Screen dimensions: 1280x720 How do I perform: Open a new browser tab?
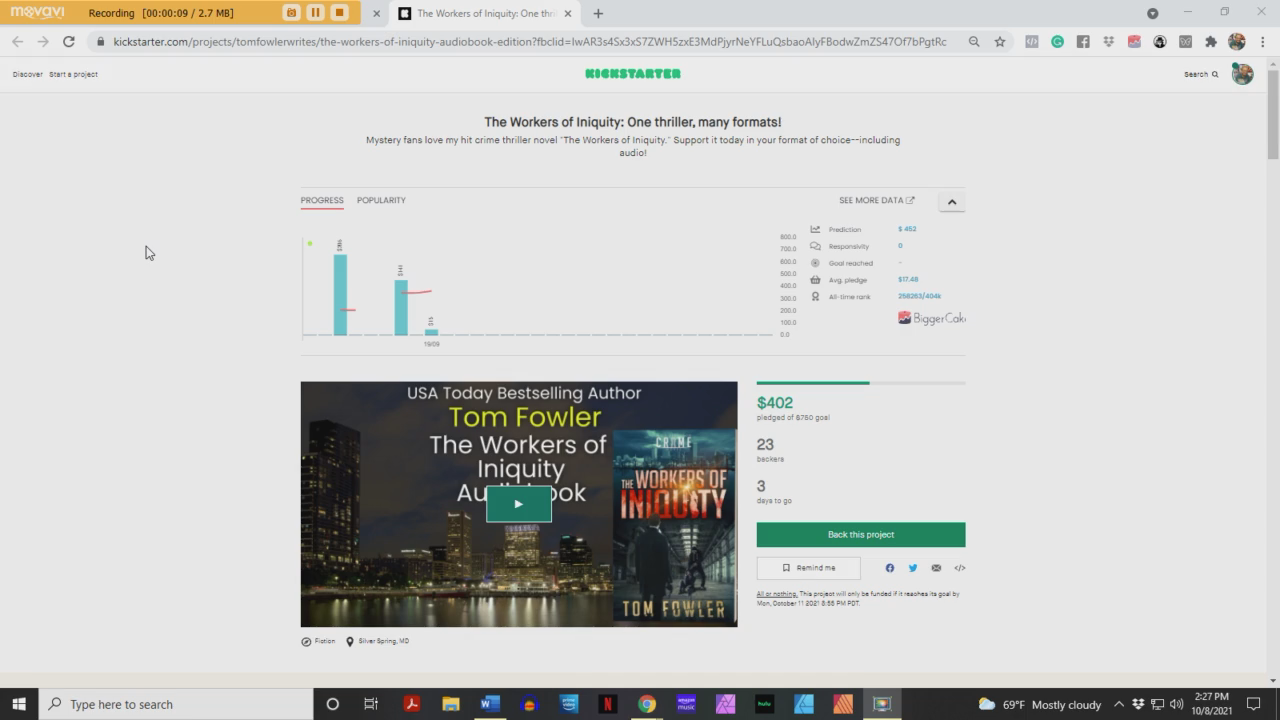598,13
